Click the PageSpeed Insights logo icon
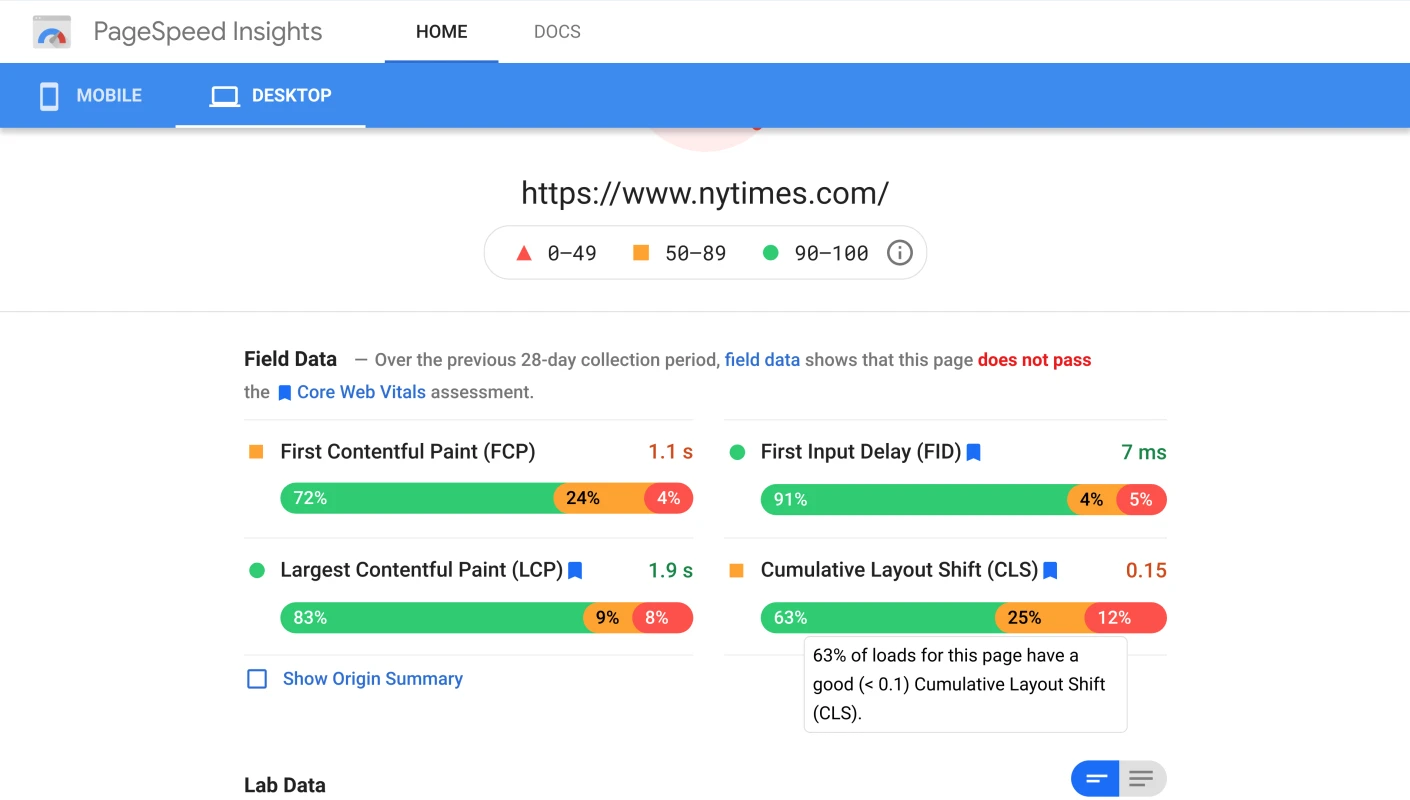 pyautogui.click(x=51, y=31)
